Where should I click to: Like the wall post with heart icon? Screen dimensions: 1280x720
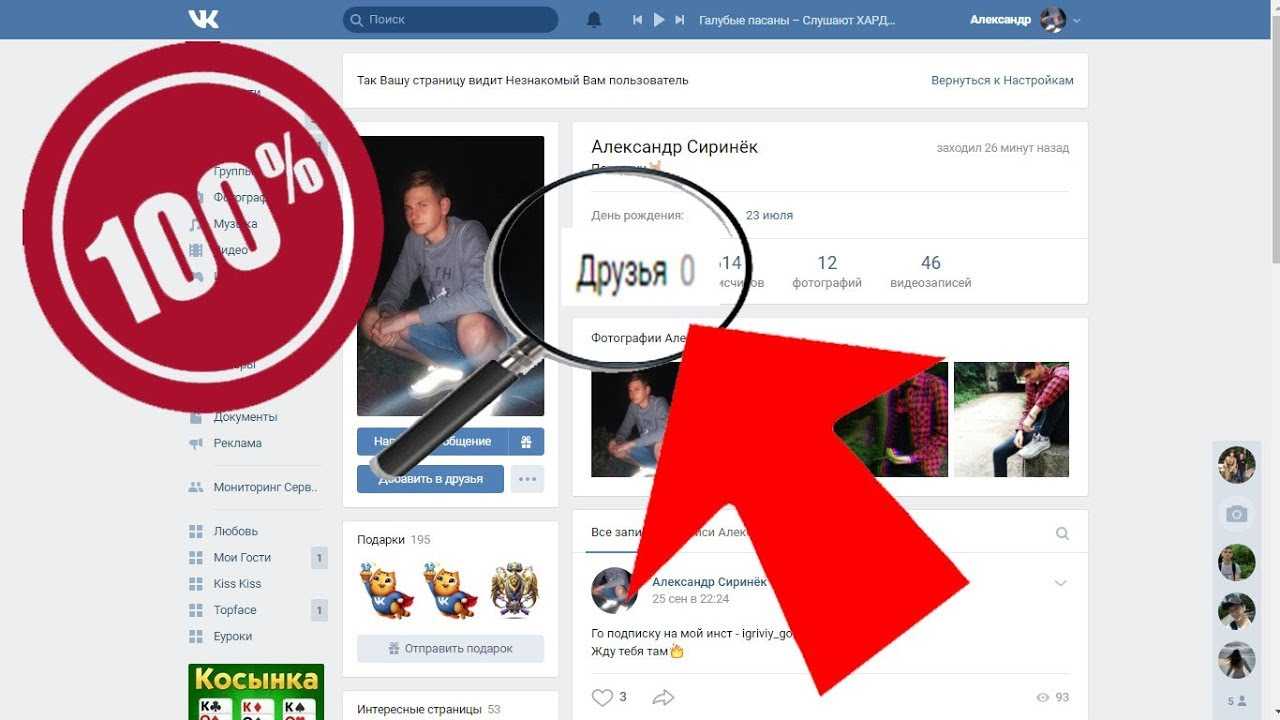click(x=602, y=697)
